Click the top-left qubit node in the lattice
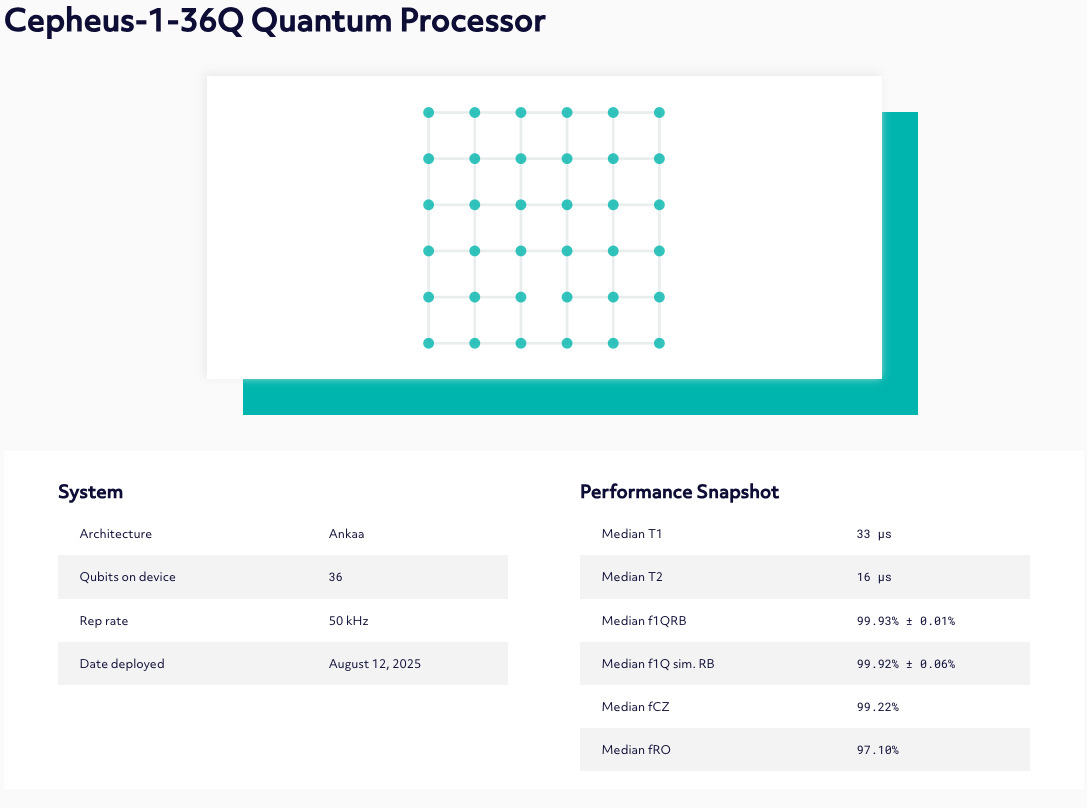The width and height of the screenshot is (1087, 808). (429, 113)
